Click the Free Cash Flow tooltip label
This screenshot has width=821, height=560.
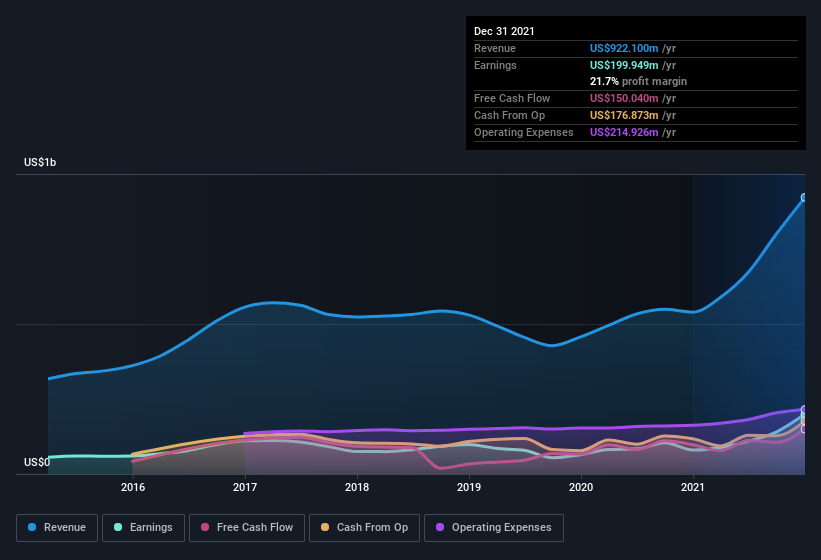tap(512, 98)
